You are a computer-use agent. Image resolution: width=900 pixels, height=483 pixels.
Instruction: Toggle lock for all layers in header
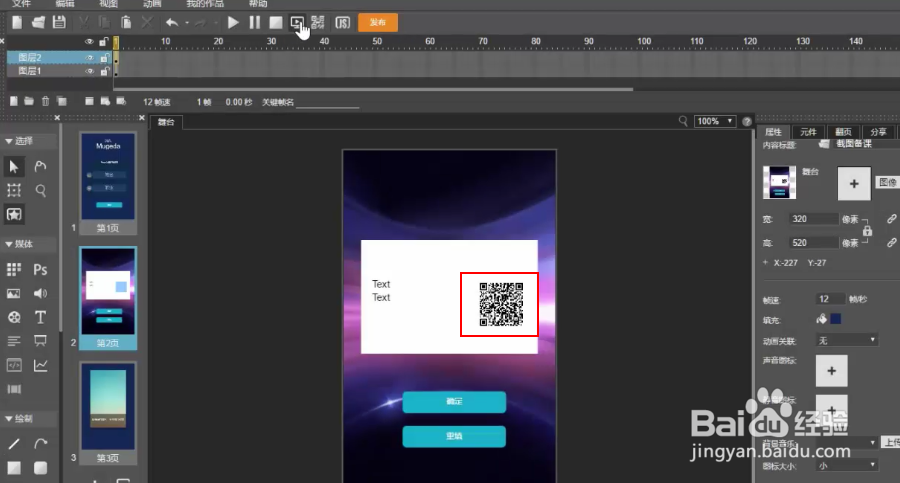104,41
